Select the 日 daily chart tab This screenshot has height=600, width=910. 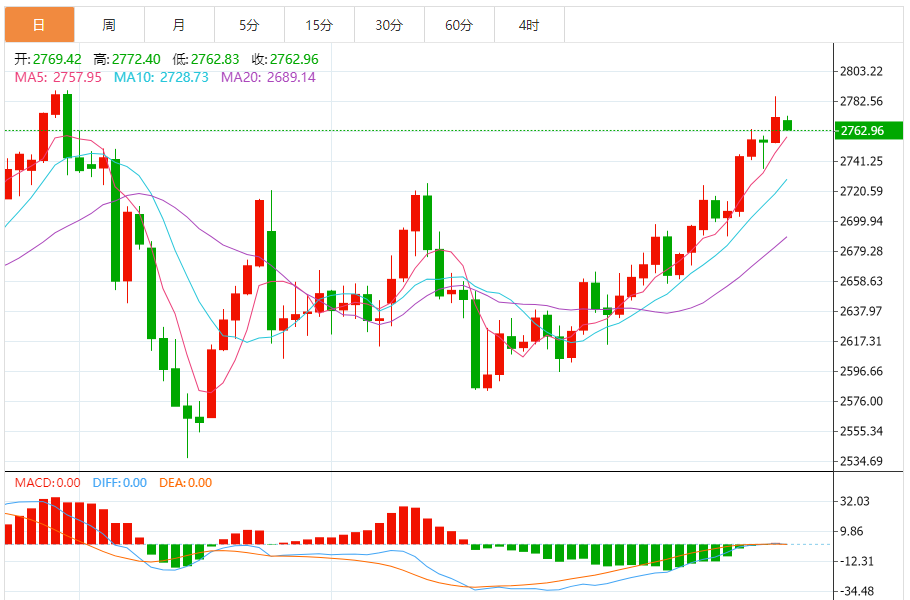pyautogui.click(x=39, y=25)
